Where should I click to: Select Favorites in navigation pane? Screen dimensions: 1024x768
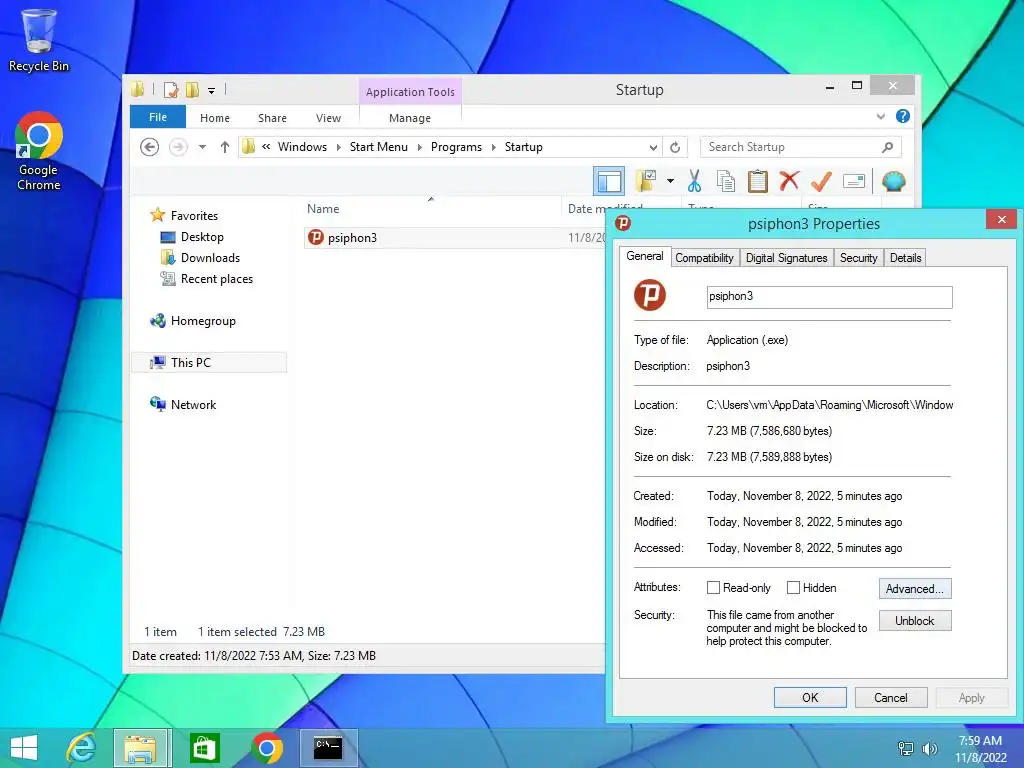pyautogui.click(x=194, y=216)
